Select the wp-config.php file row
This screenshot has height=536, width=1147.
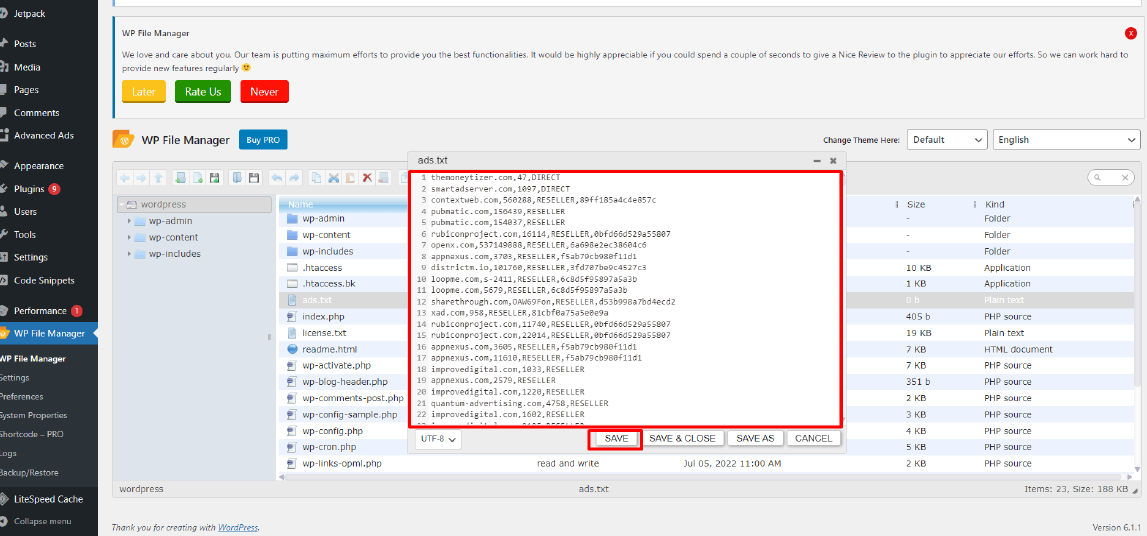[x=330, y=431]
